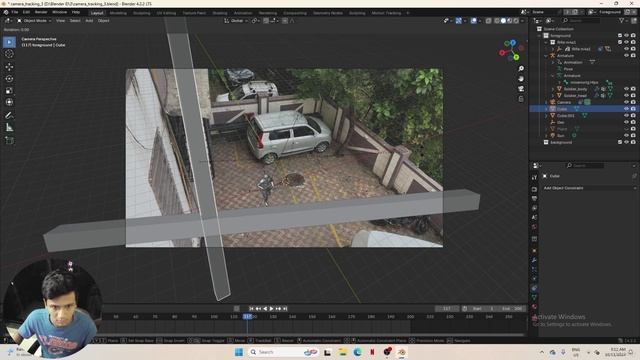Toggle the foreground collection exclude checkbox

620,36
